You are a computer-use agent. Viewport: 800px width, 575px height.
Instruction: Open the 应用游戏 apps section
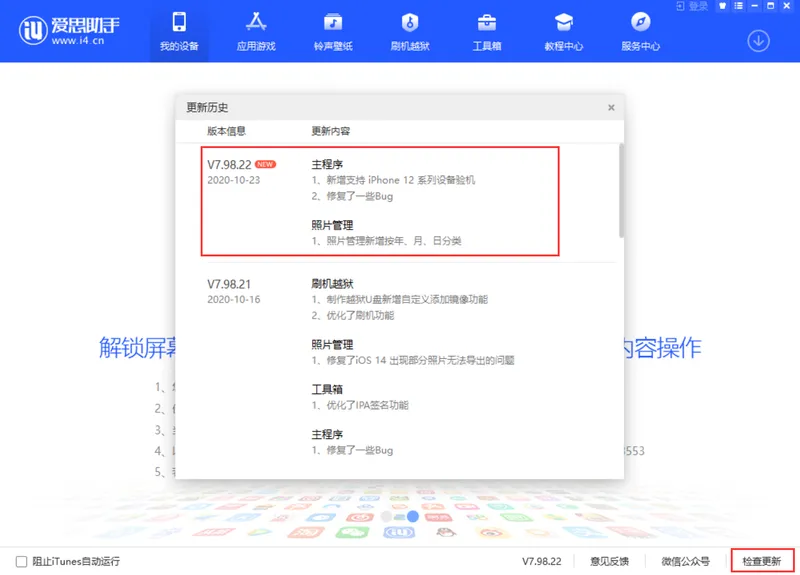point(256,32)
